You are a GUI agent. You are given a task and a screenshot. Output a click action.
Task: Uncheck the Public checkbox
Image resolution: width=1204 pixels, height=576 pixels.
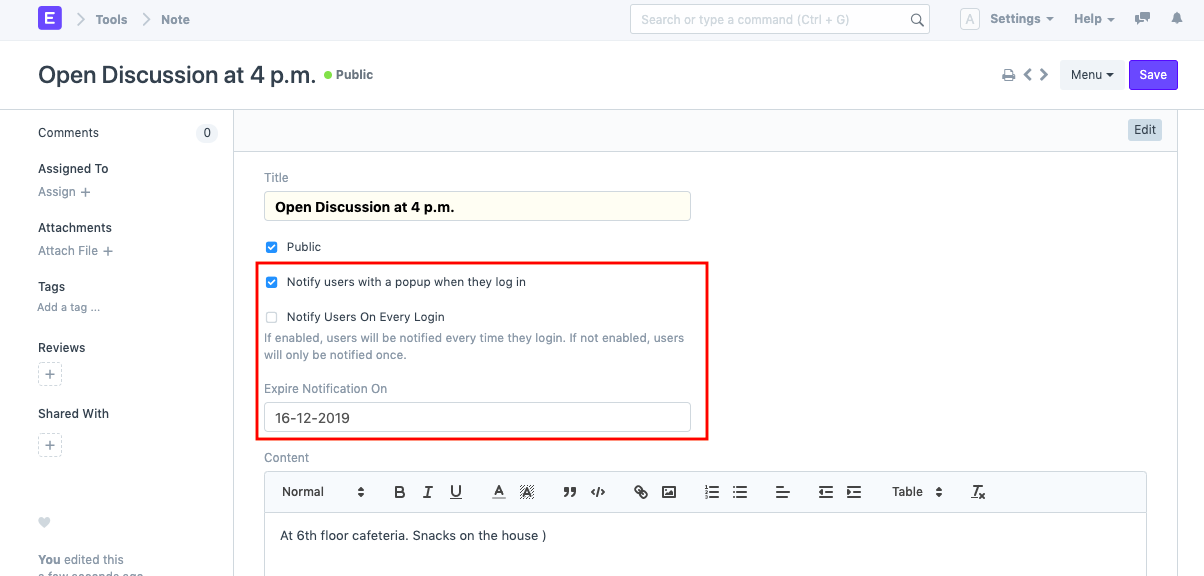[271, 247]
